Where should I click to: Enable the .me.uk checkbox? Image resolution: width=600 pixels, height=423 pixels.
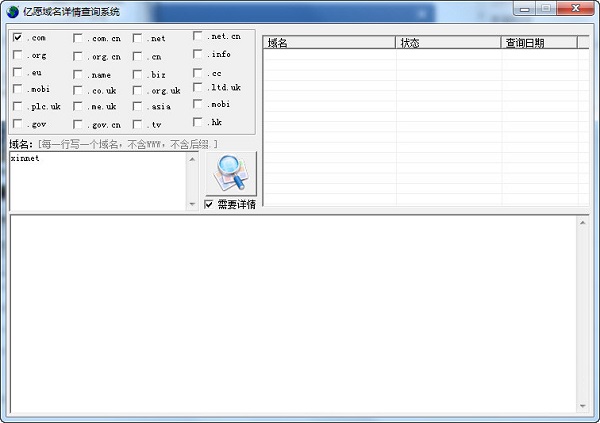pos(78,106)
